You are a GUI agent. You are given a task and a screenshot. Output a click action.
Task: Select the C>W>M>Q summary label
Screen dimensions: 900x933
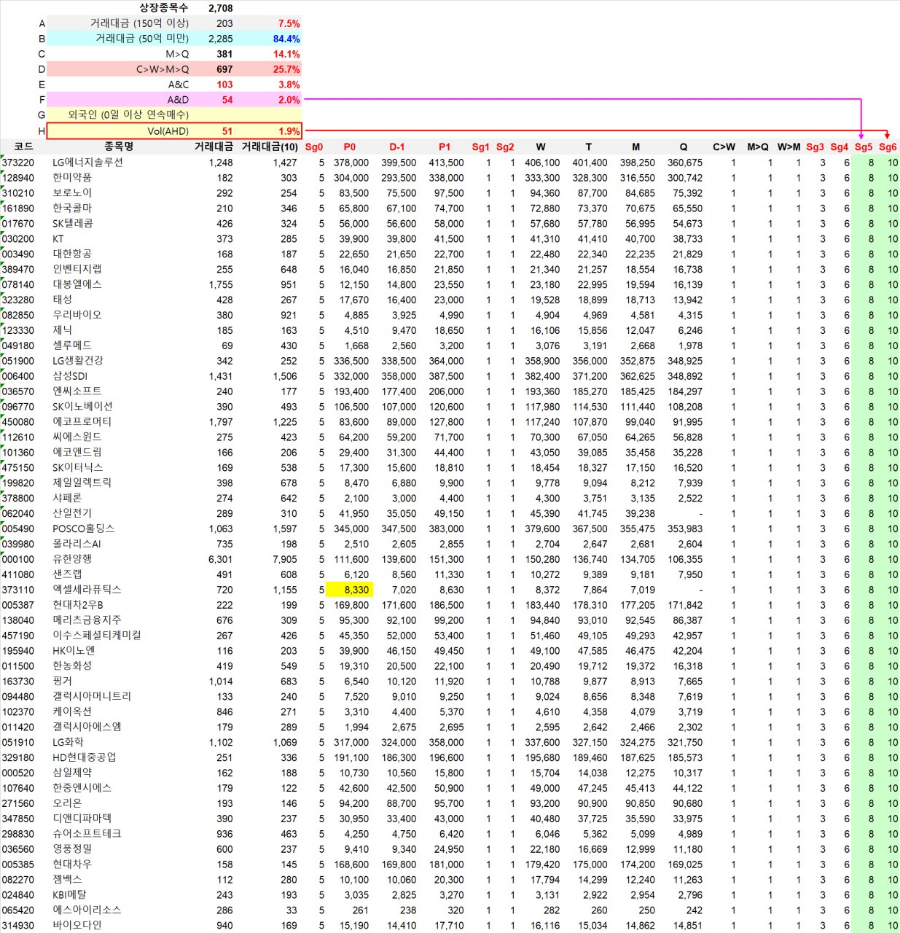click(162, 70)
